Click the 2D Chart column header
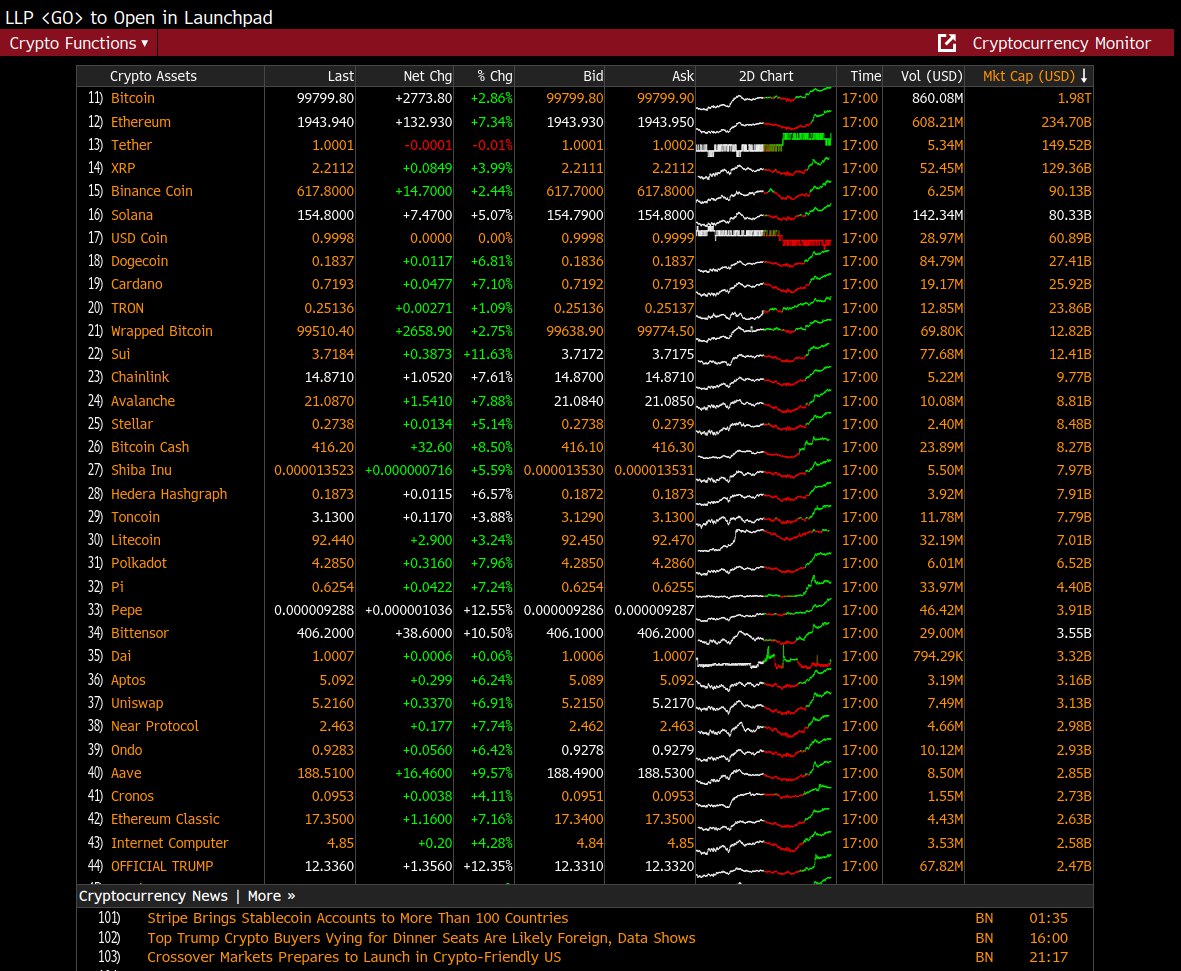Screen dimensions: 1181x971 coord(765,76)
